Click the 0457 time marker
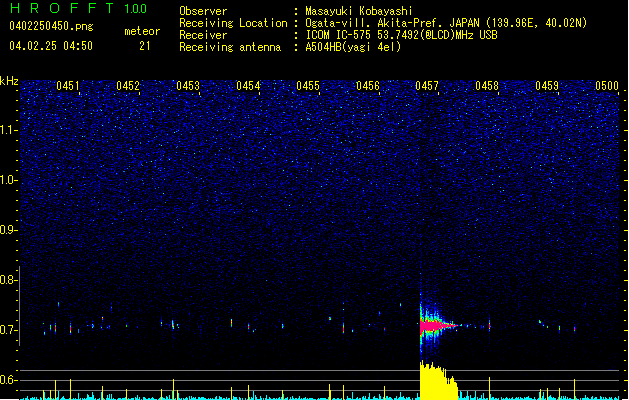 tap(427, 85)
